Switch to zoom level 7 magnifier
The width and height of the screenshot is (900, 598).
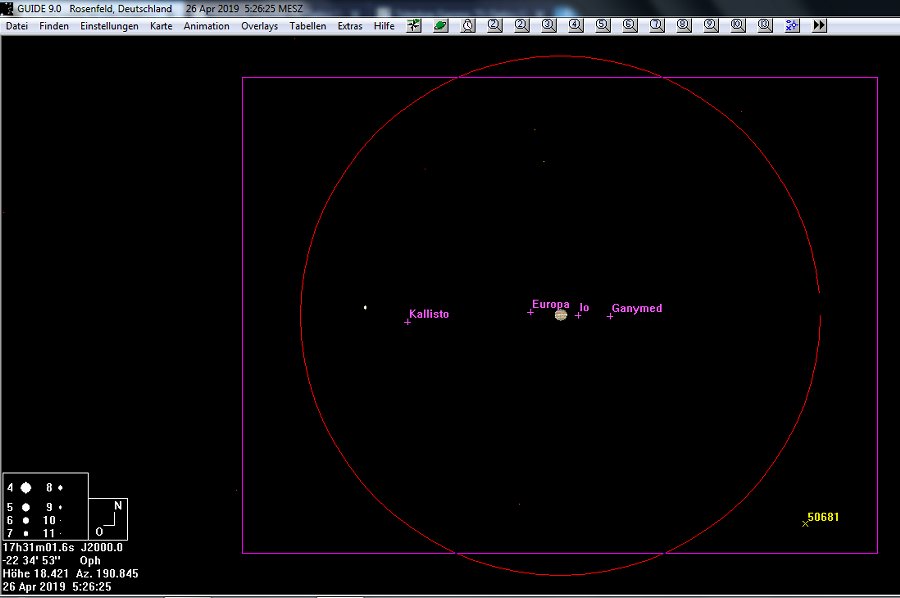(x=657, y=26)
